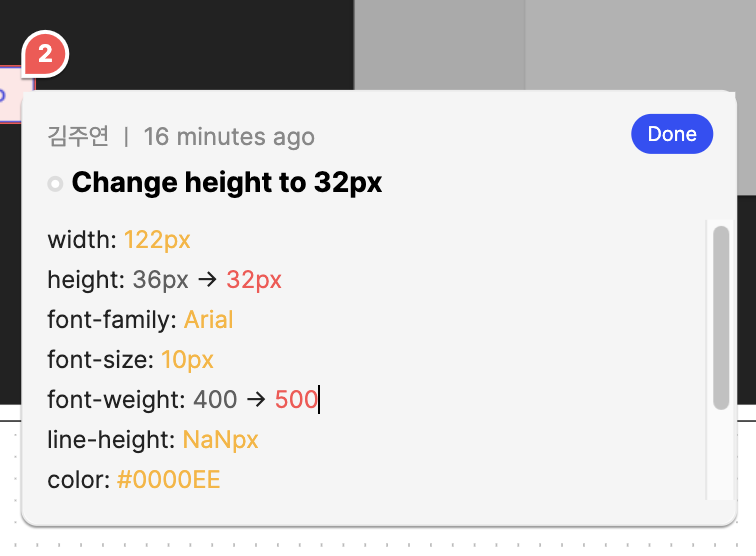Click the scrollbar track below the thumb
The height and width of the screenshot is (556, 756).
pos(721,455)
